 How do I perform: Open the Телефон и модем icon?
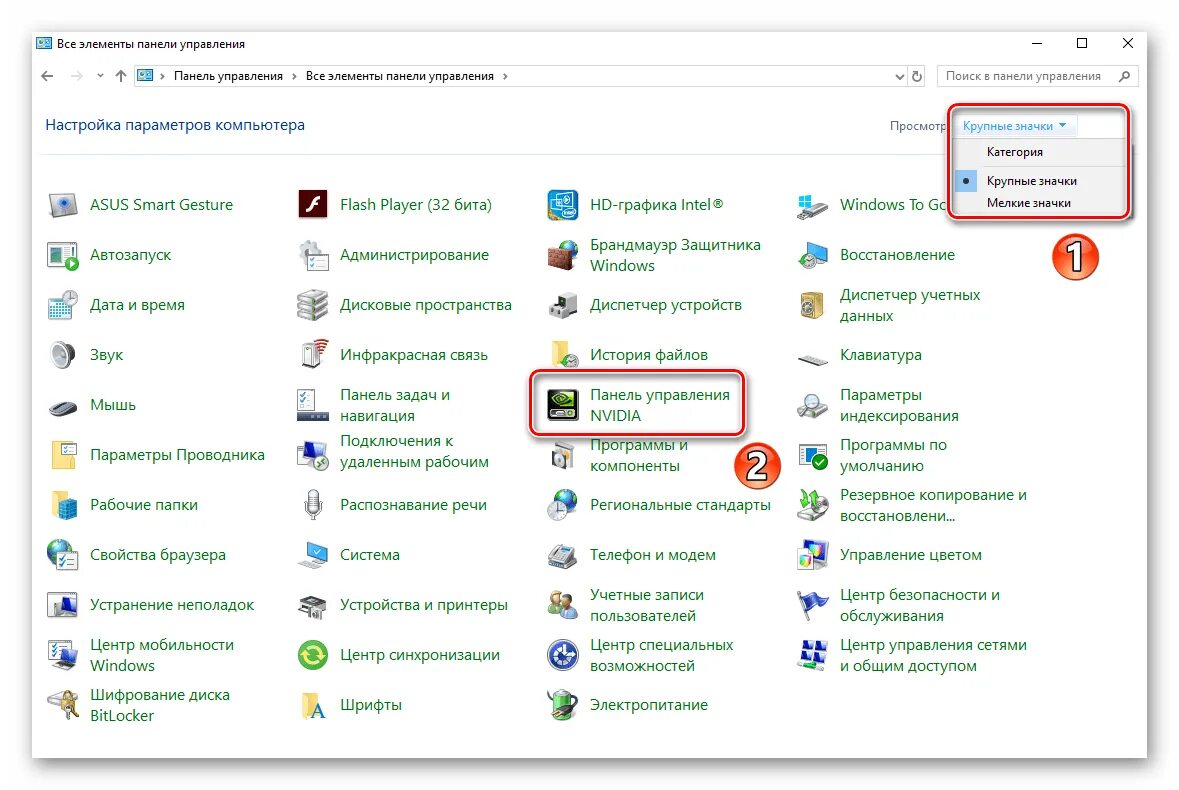coord(562,555)
